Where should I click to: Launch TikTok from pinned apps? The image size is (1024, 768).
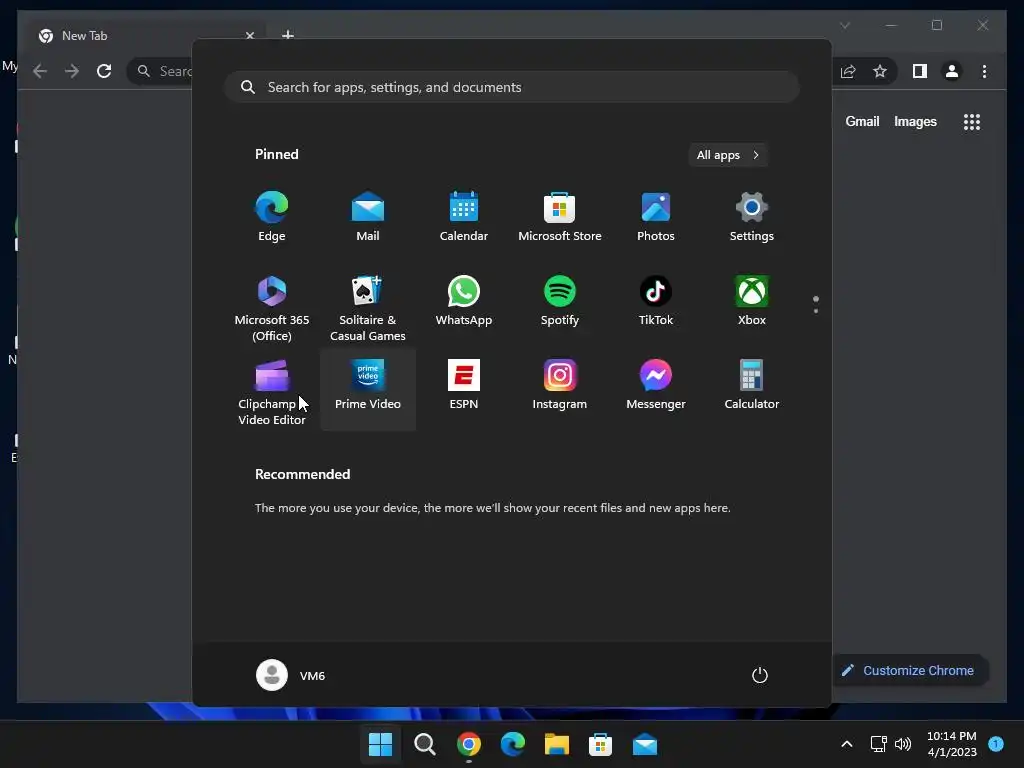656,301
